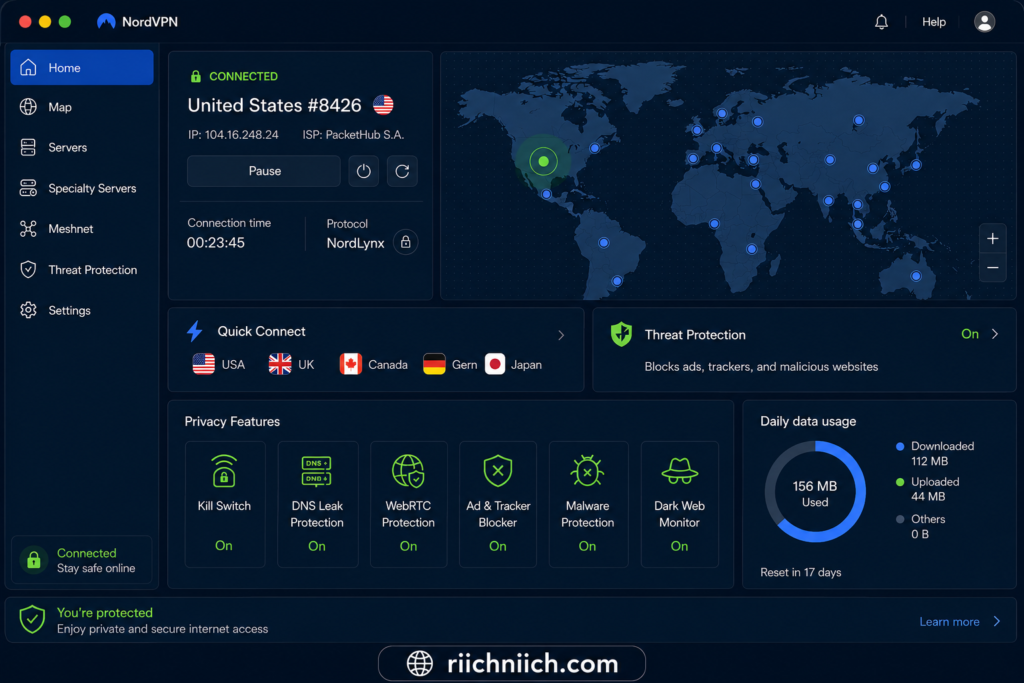Click the IP: 104.16.248.24 text
The width and height of the screenshot is (1024, 683).
(x=233, y=135)
